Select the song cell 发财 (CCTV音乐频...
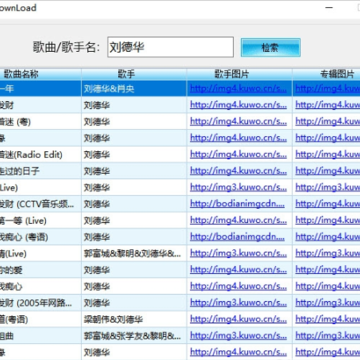The image size is (360, 360). 40,204
